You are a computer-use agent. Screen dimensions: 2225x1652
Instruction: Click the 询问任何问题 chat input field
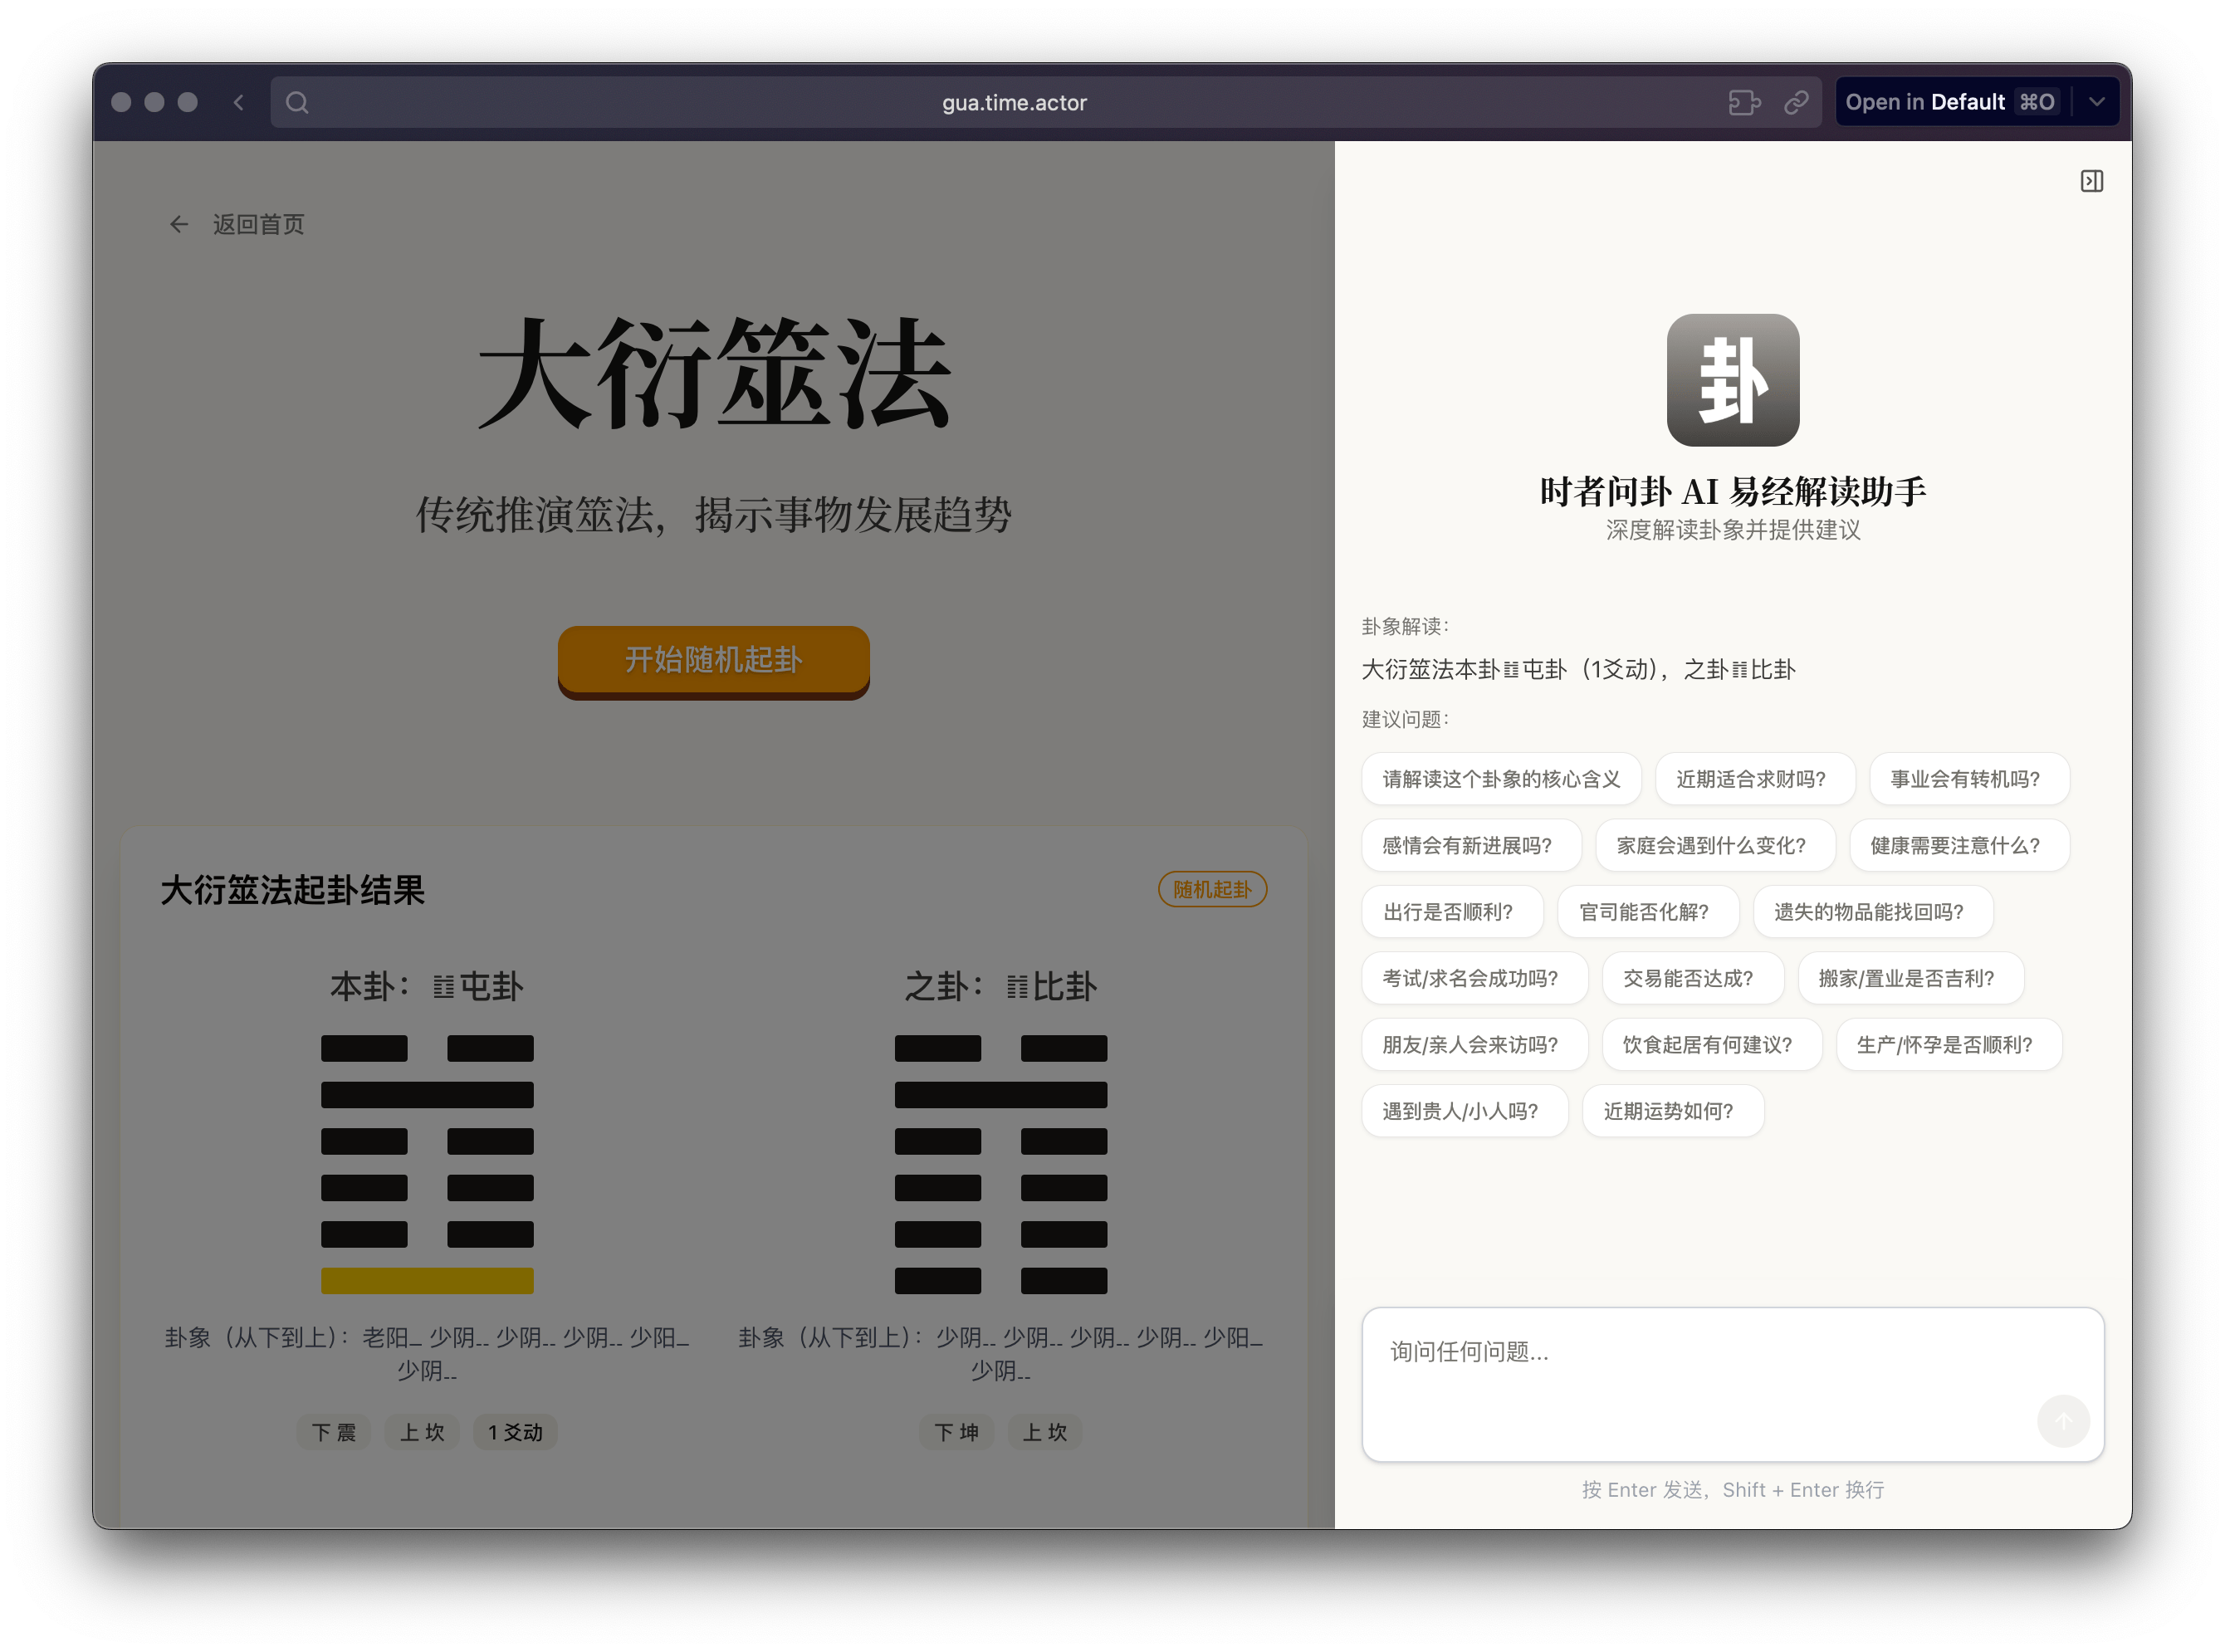1732,1384
